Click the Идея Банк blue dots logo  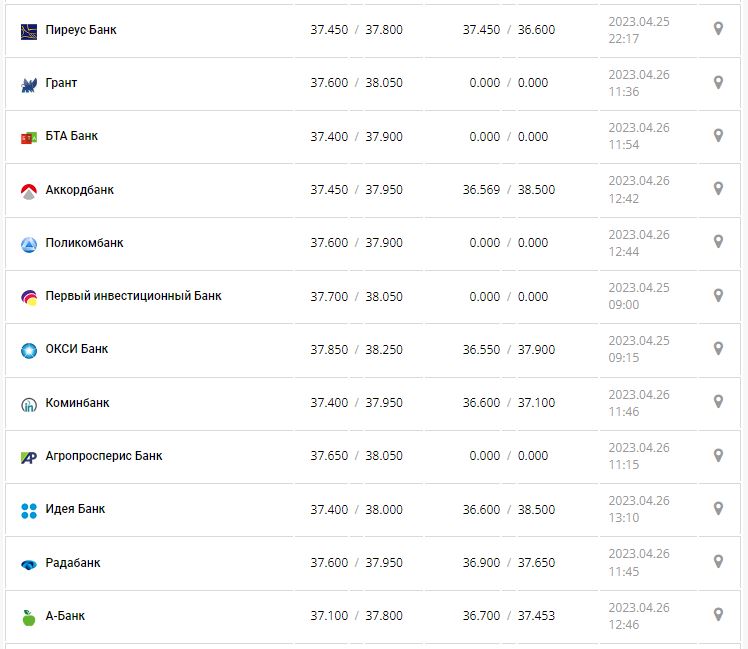[29, 511]
